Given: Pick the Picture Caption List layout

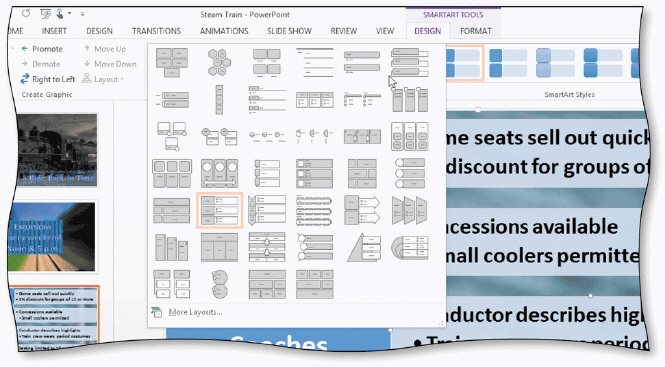Looking at the screenshot, I should coord(267,62).
